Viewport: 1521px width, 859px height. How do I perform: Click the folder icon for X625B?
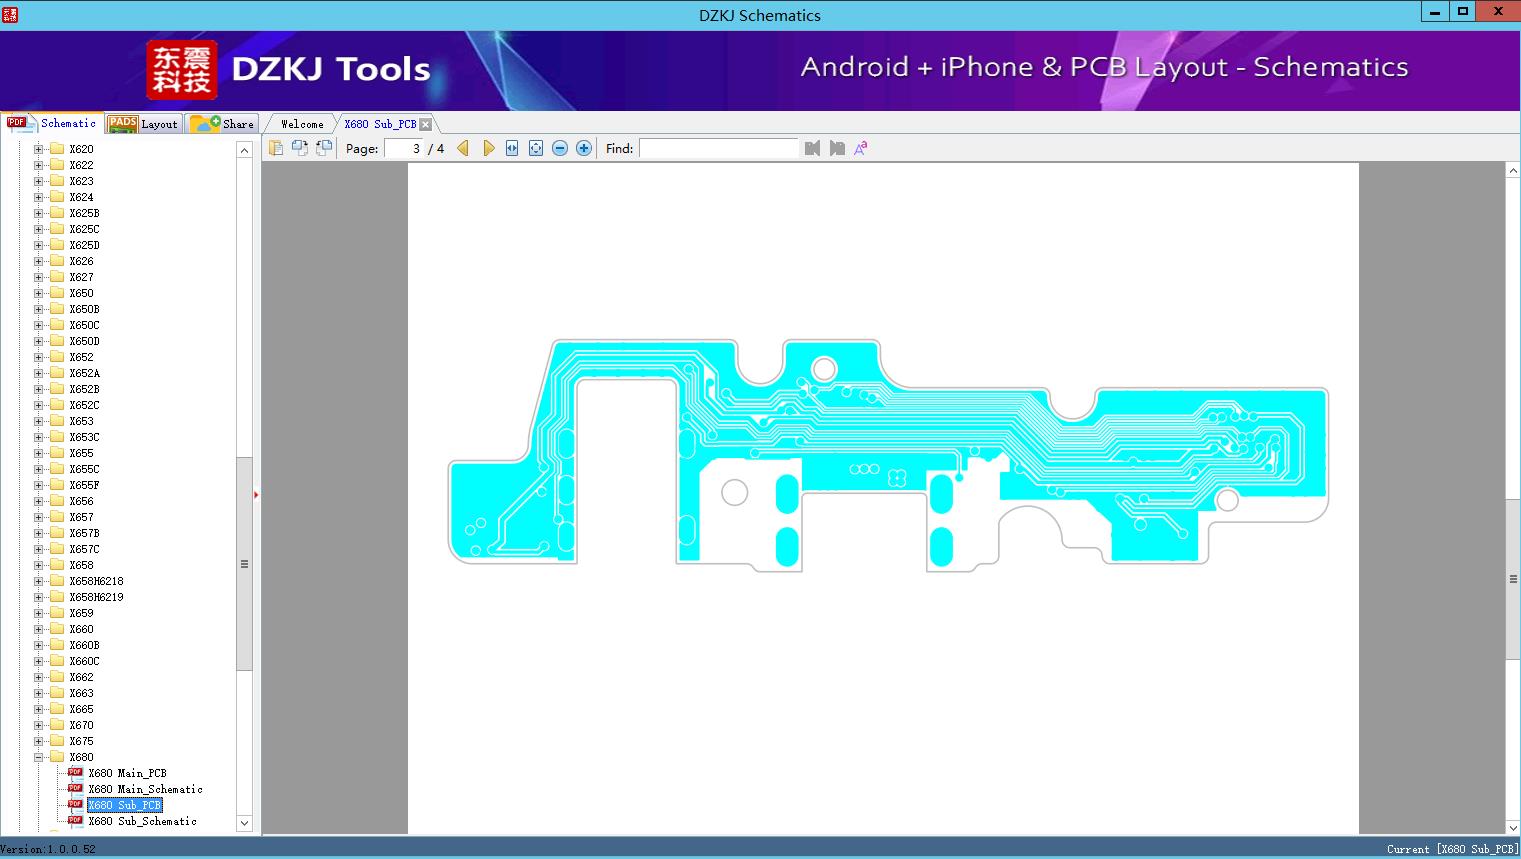pos(57,213)
